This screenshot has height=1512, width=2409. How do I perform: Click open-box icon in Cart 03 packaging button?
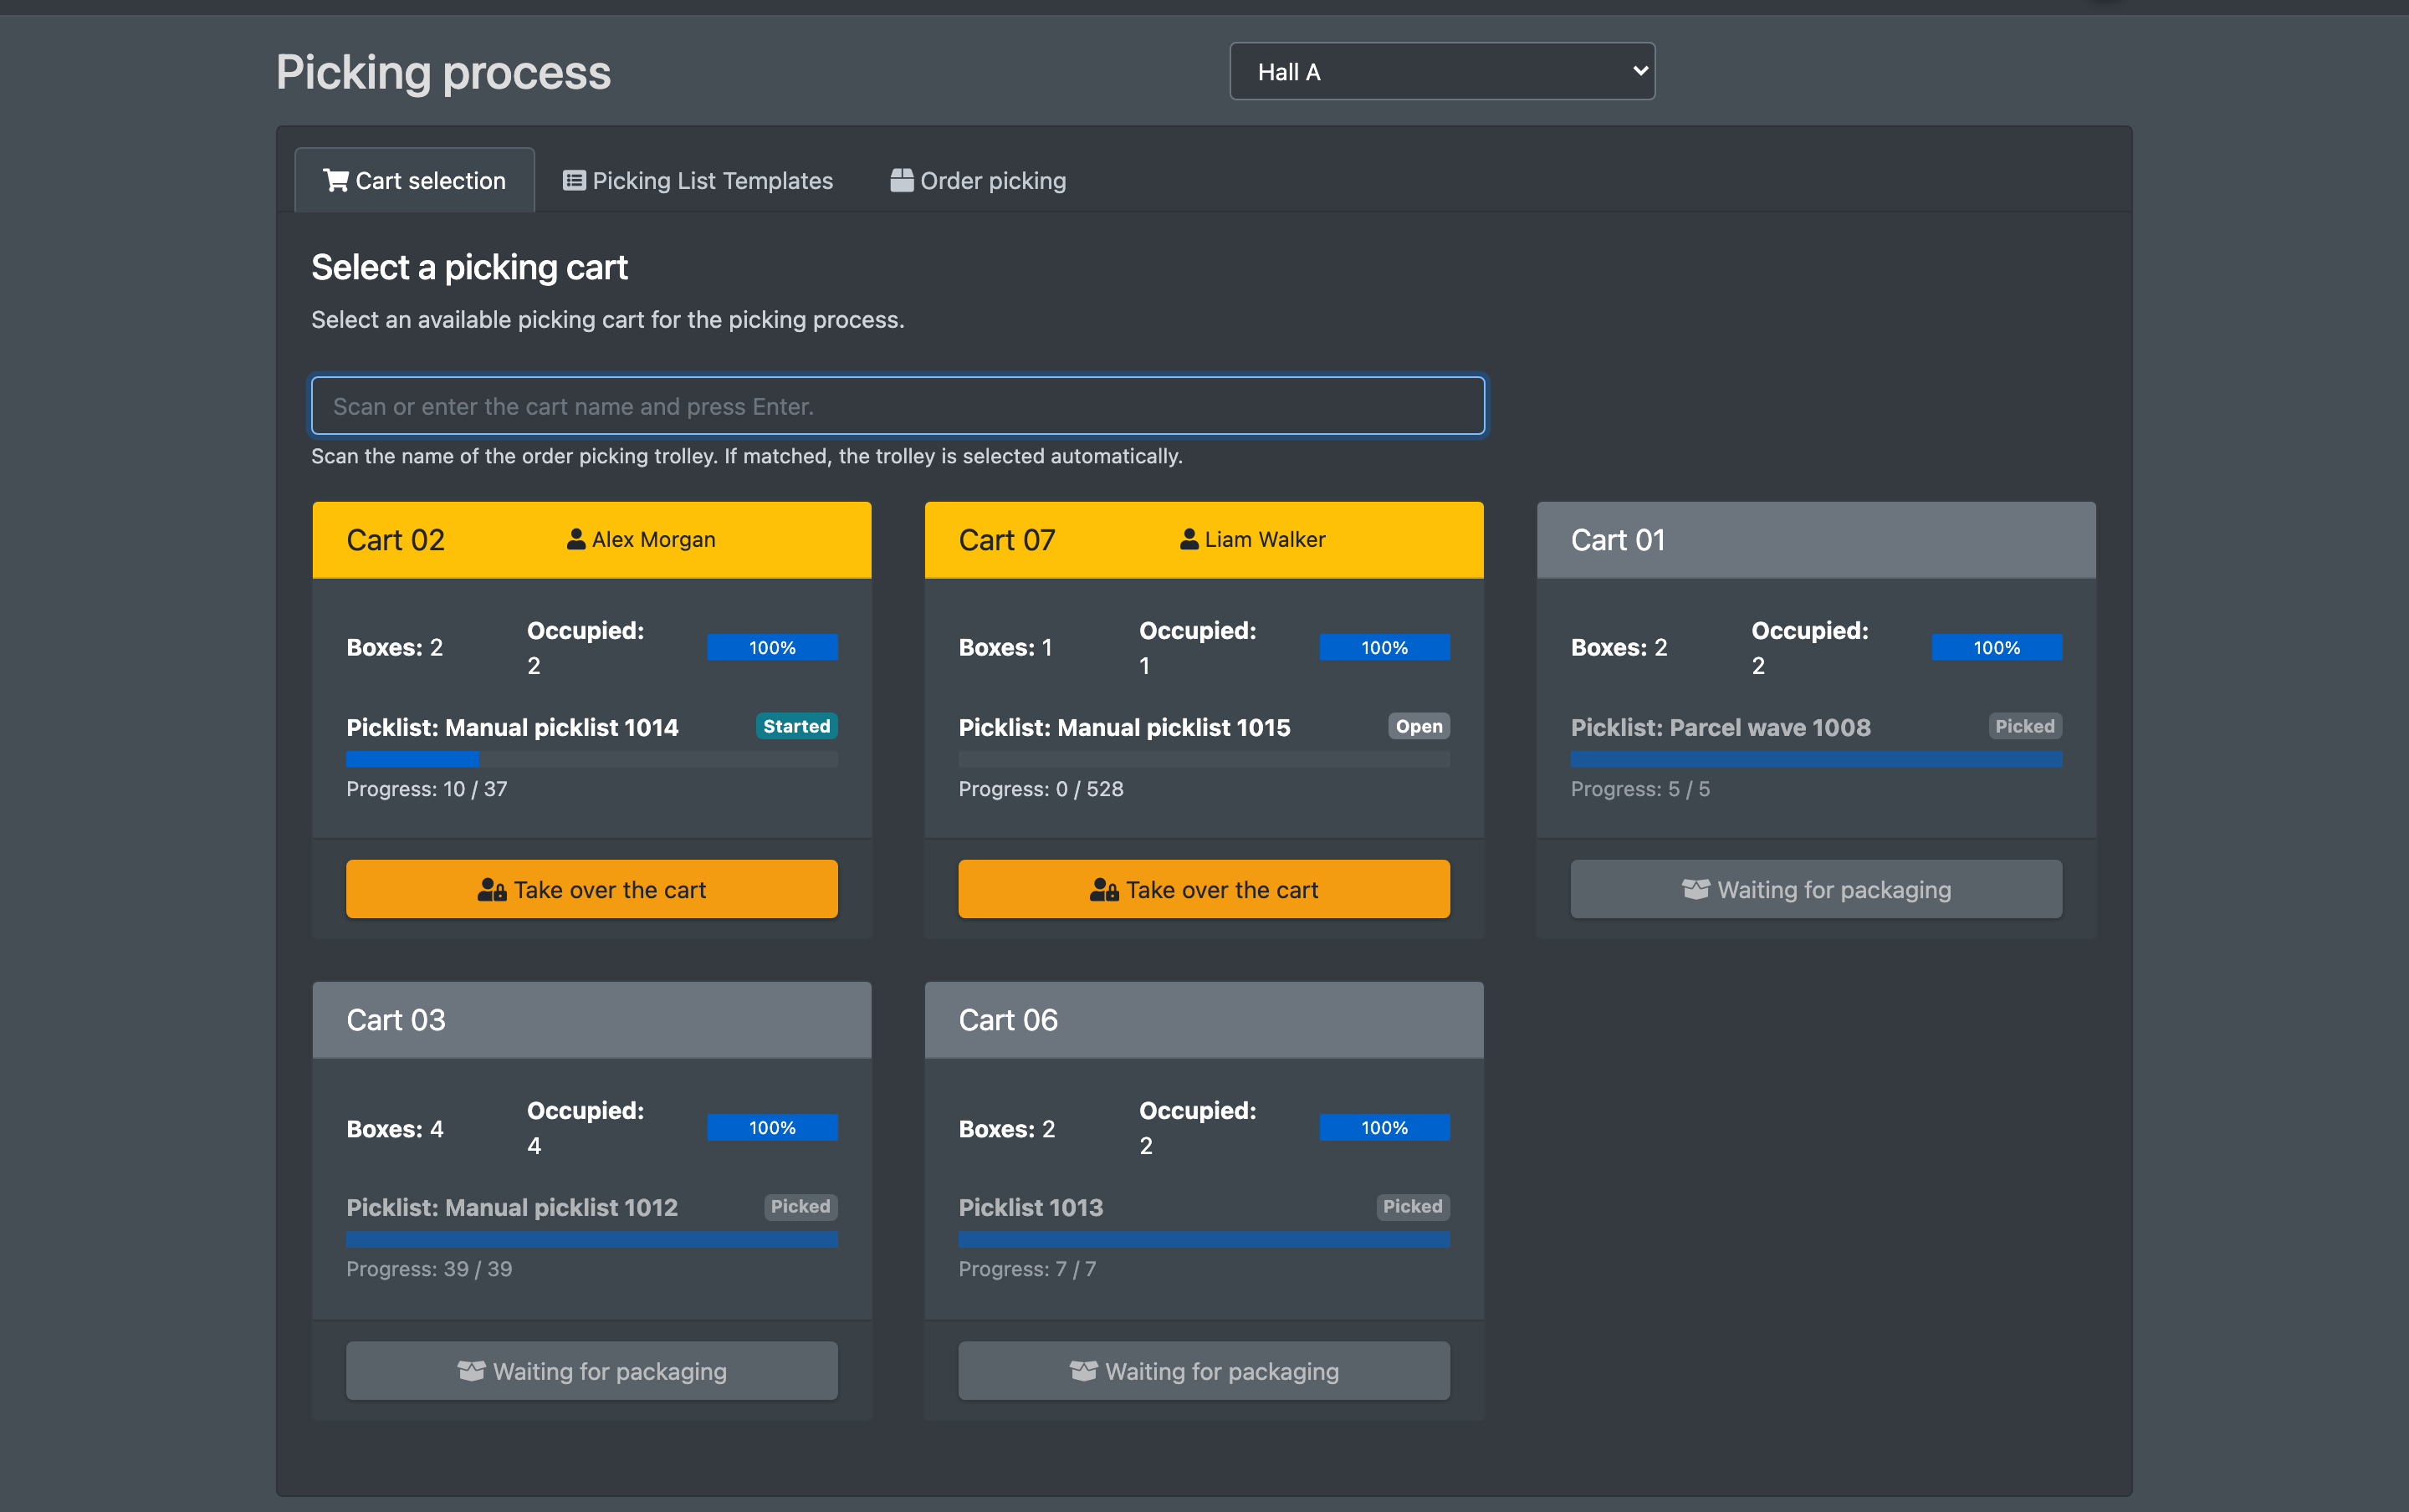click(472, 1370)
